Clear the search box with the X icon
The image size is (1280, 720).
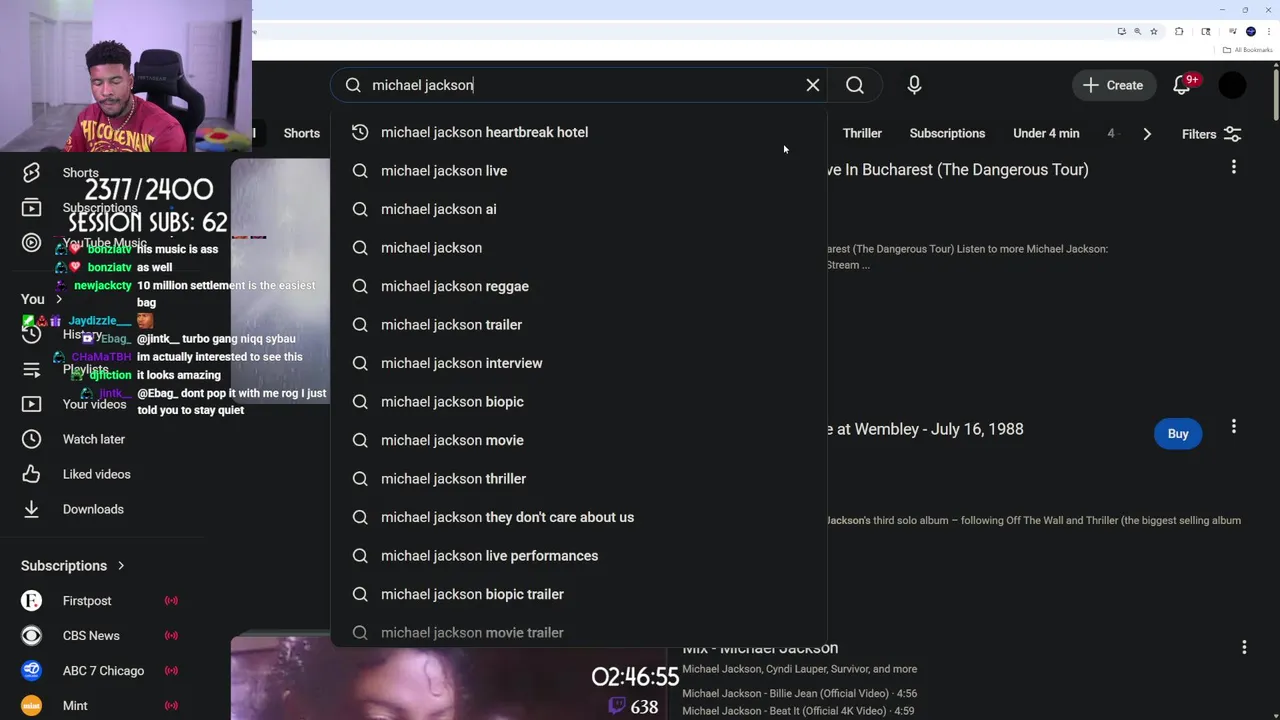click(x=813, y=85)
